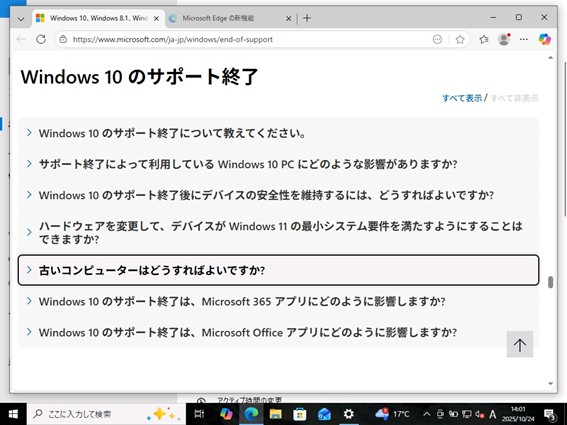
Task: Open Settings gear on taskbar
Action: click(349, 414)
